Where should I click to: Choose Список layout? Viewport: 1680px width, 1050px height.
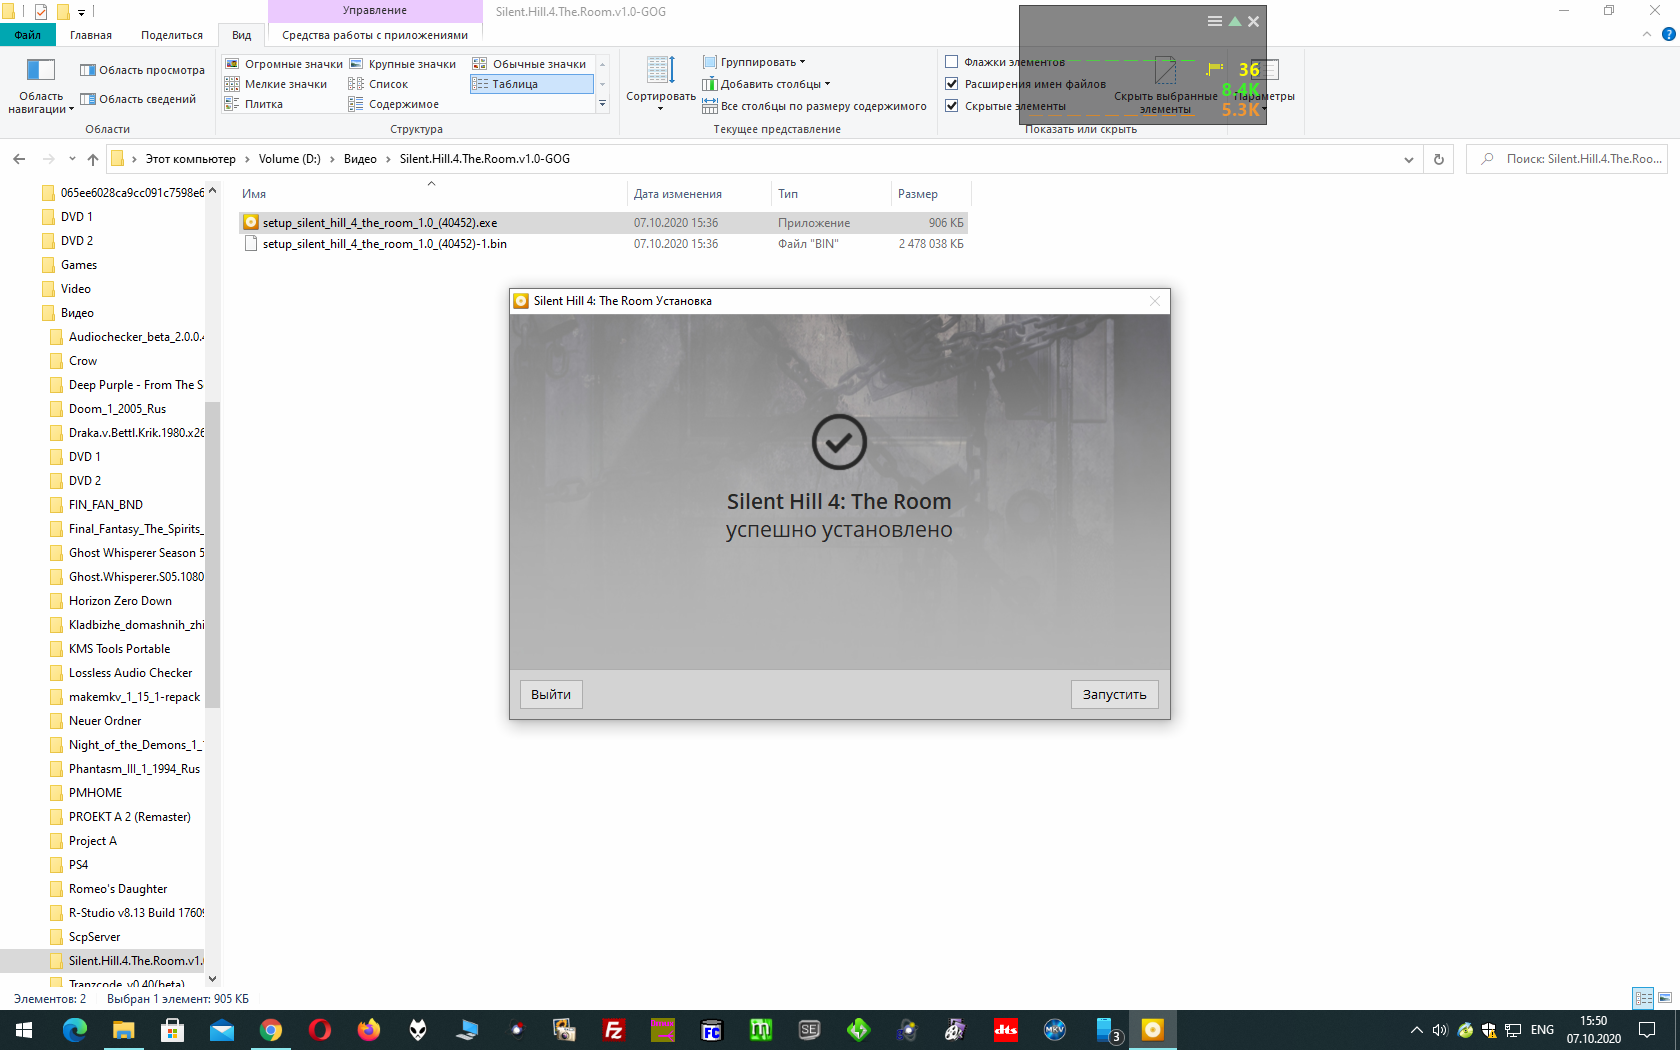pos(378,84)
